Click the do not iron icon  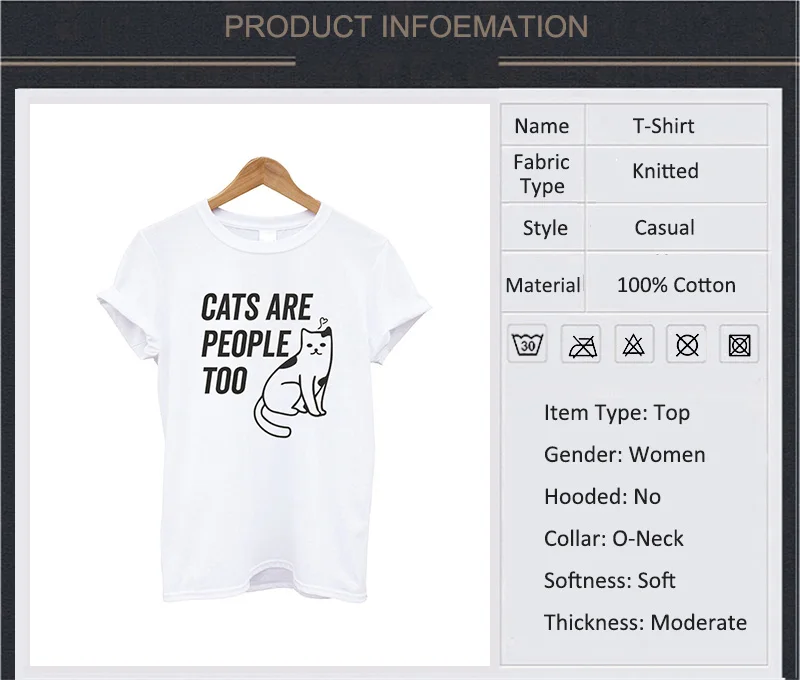(x=581, y=344)
